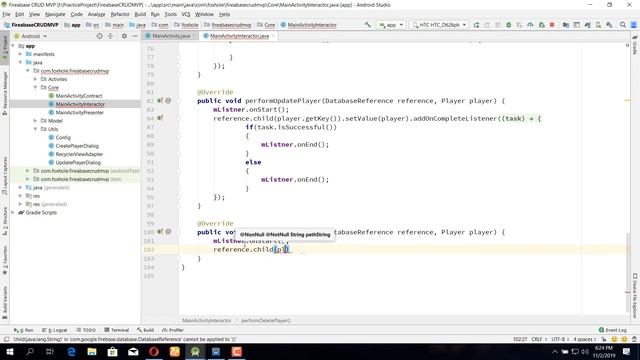
Task: Click the green Debug bug icon
Action: point(509,25)
